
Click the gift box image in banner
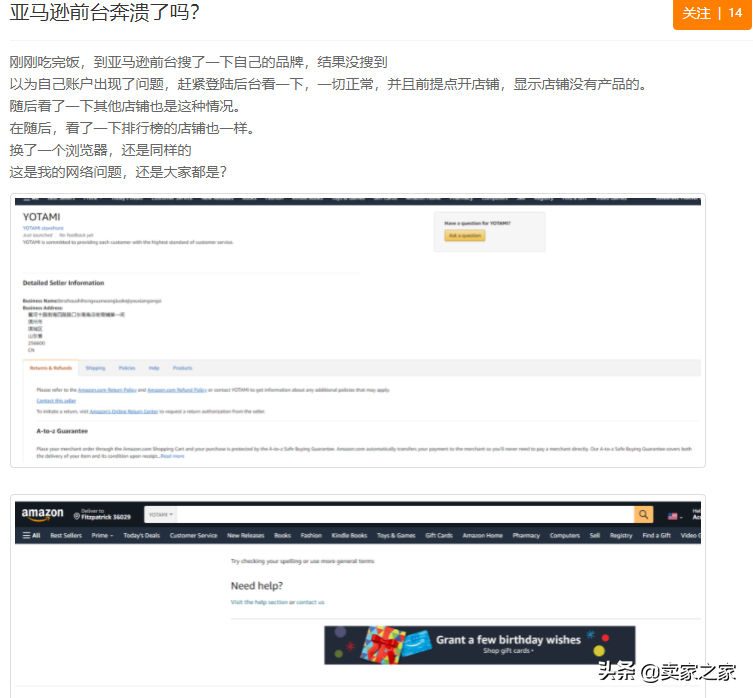click(383, 645)
